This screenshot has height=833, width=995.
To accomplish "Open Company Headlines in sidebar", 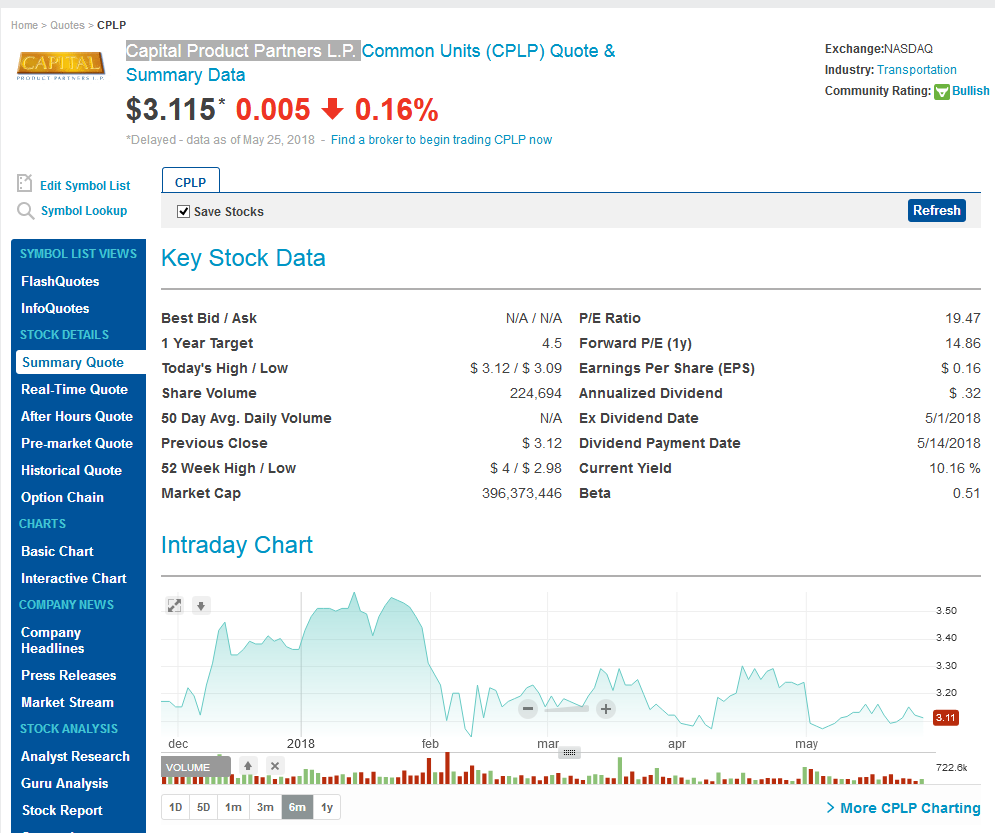I will pyautogui.click(x=53, y=640).
